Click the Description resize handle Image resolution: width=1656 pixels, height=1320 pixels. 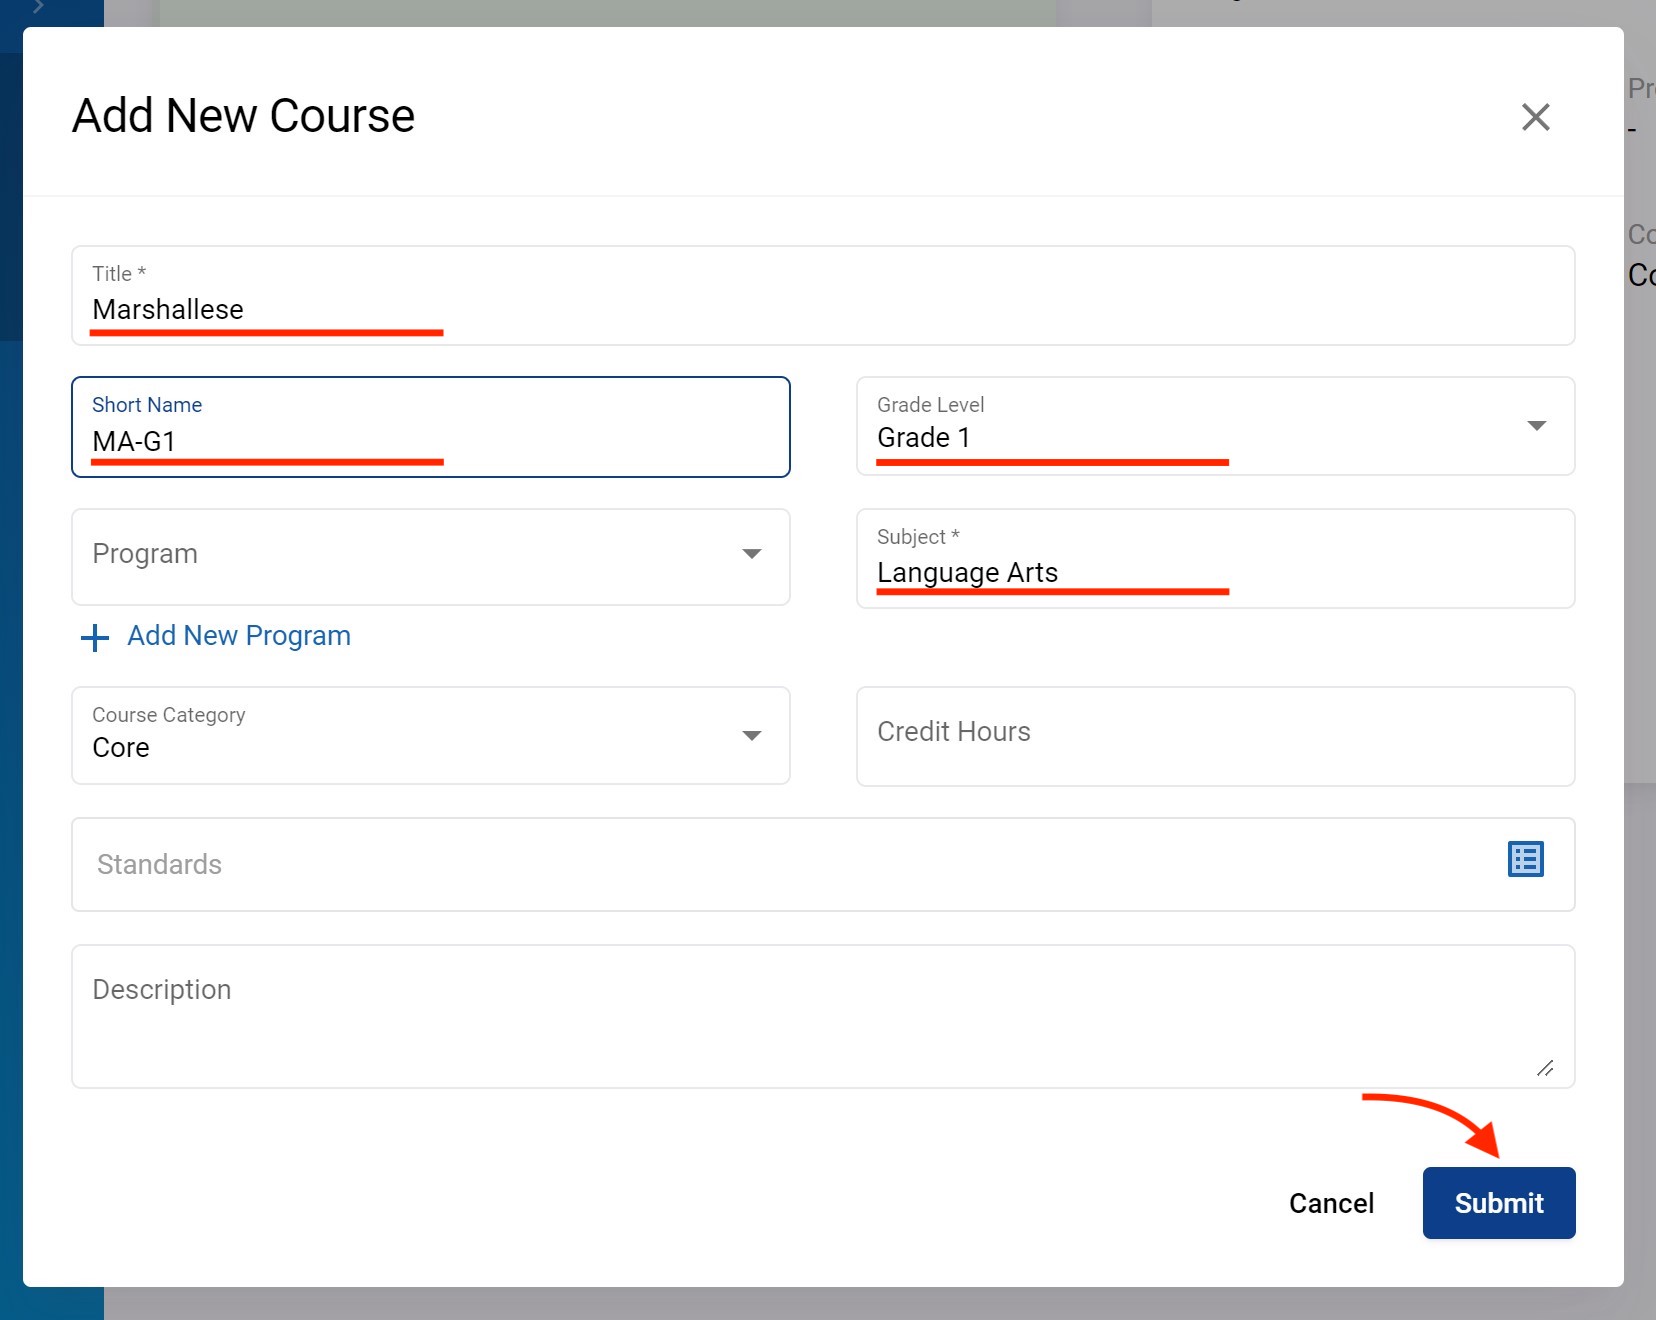click(x=1545, y=1068)
